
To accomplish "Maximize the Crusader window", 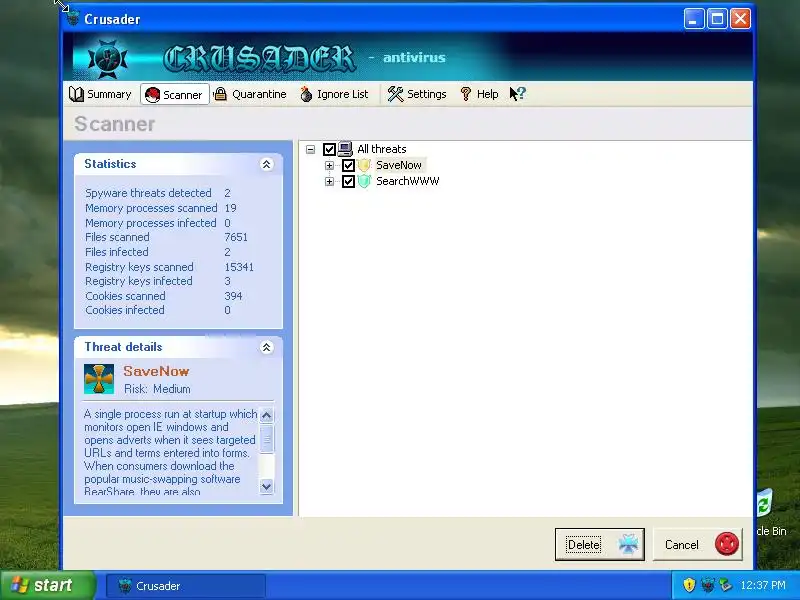I will pos(717,19).
